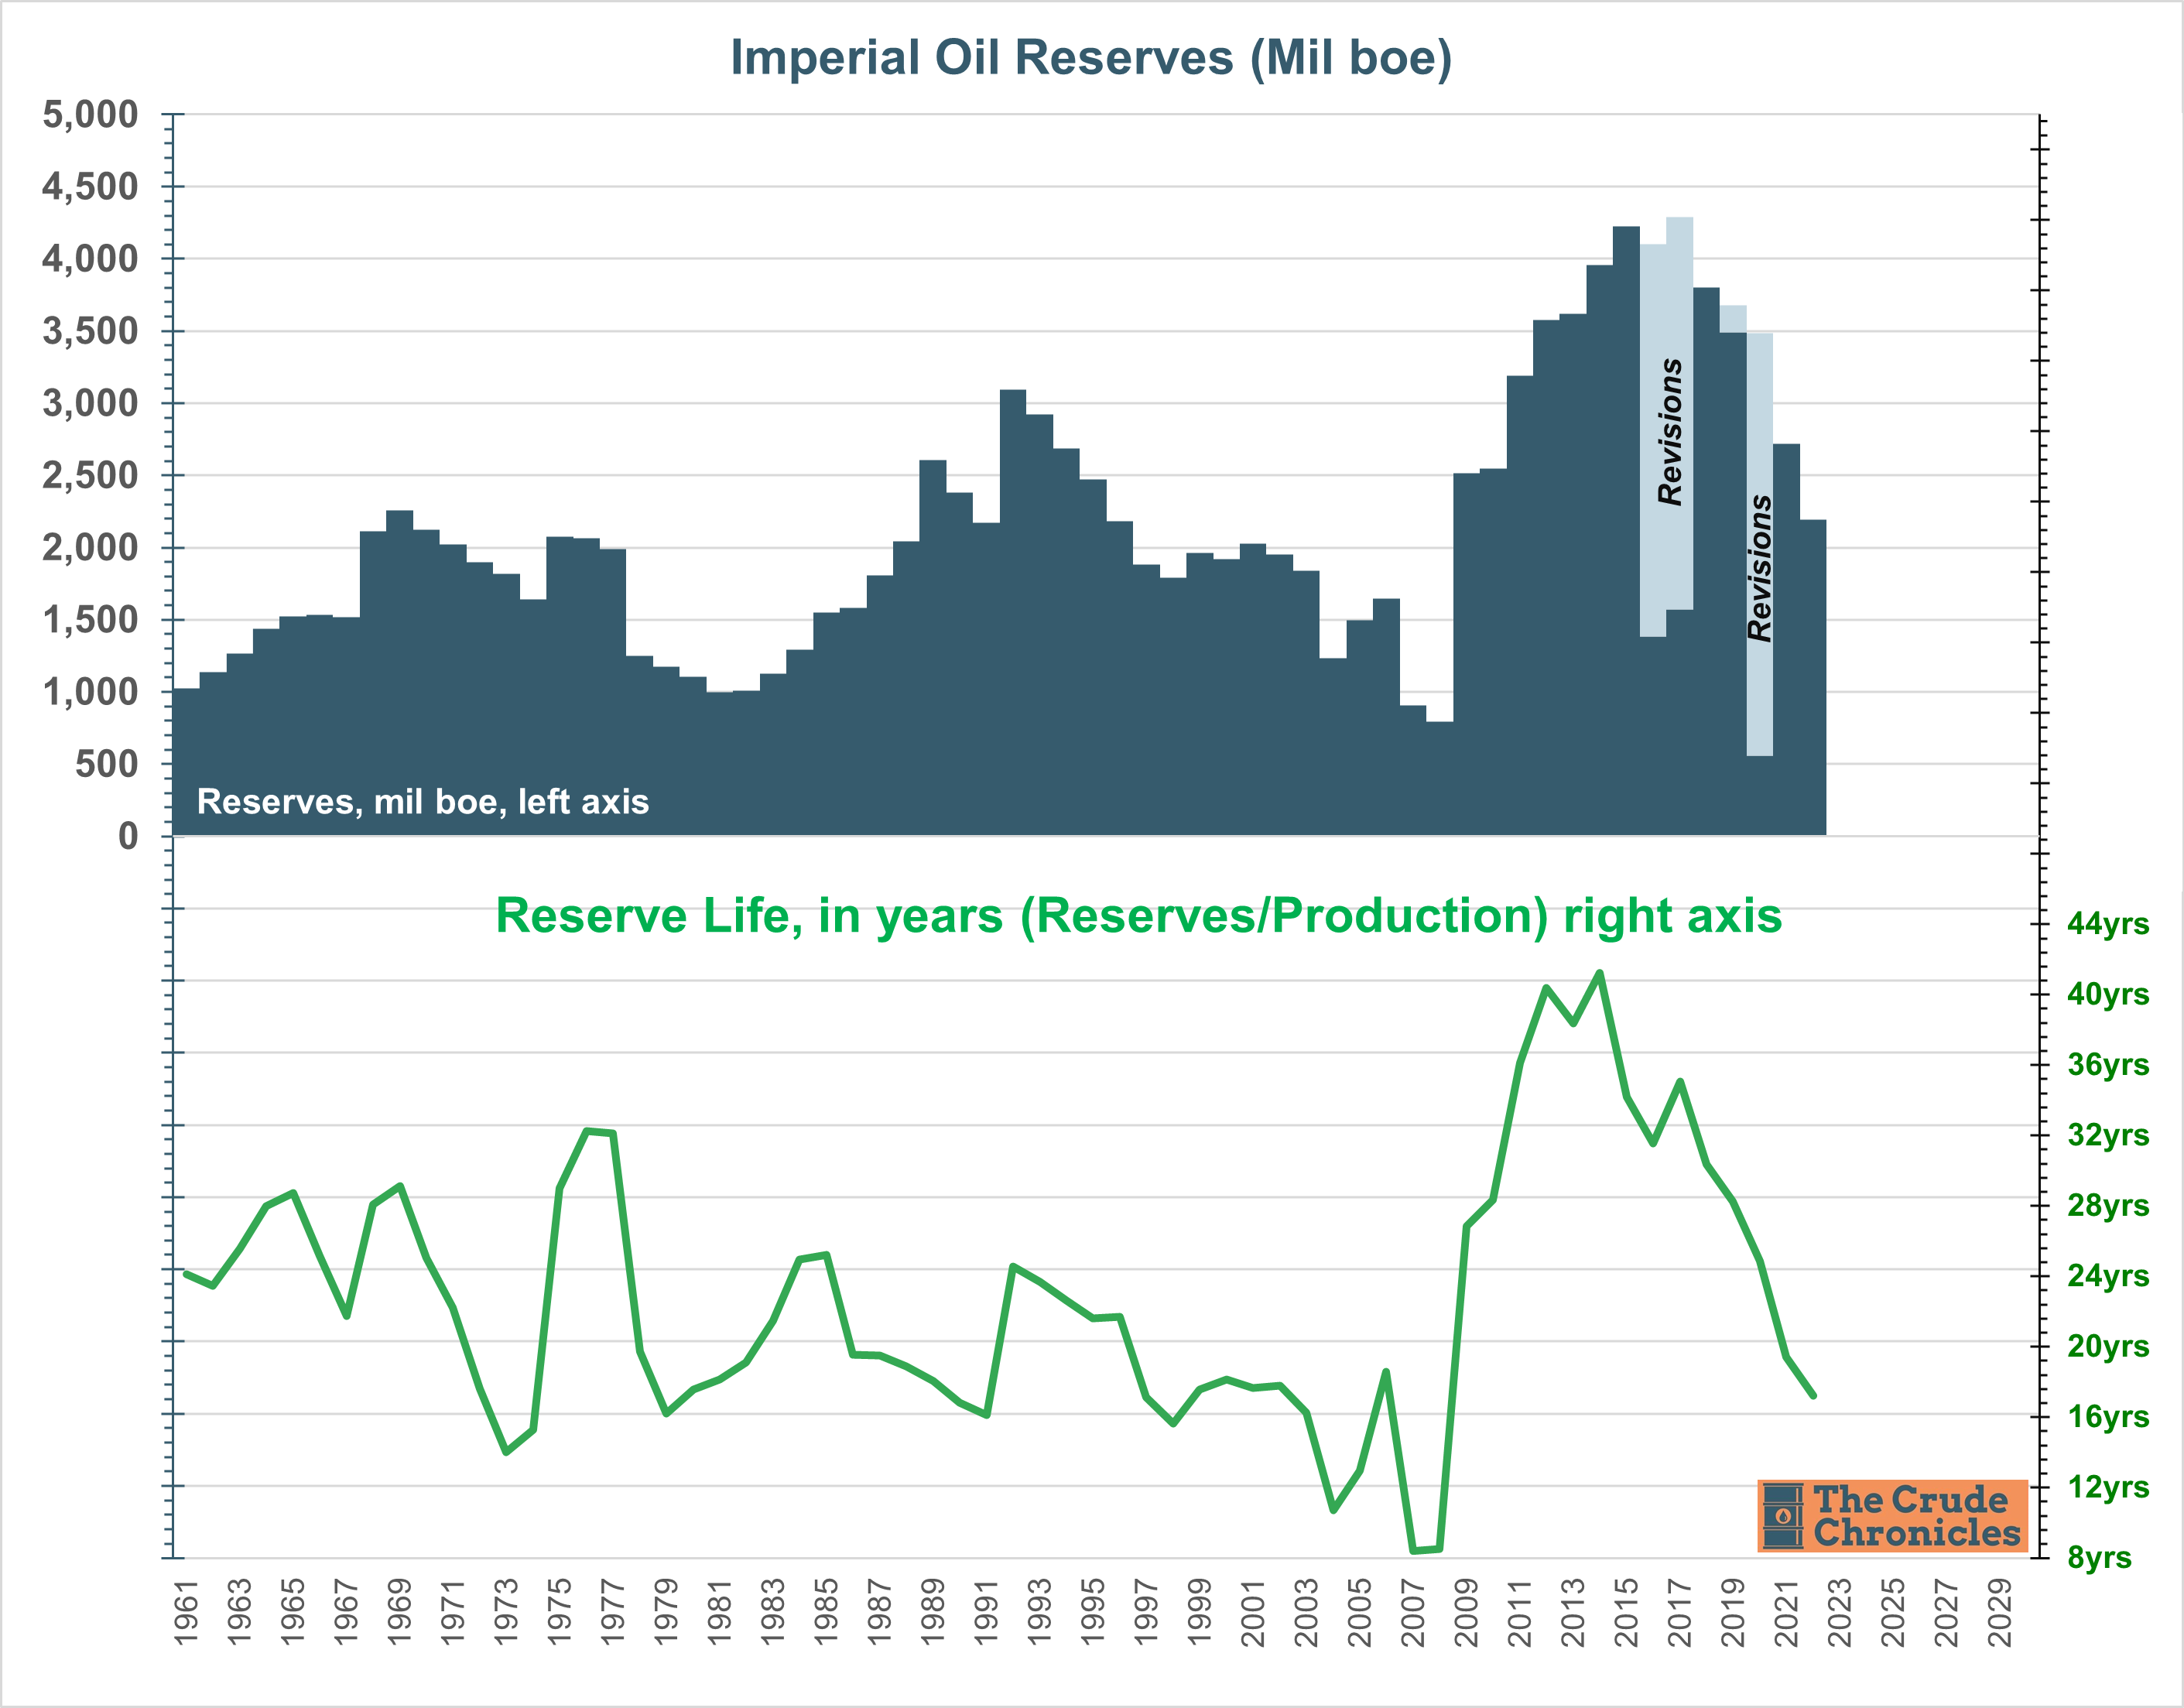Click The Crude Chronicles logo

(1892, 1515)
